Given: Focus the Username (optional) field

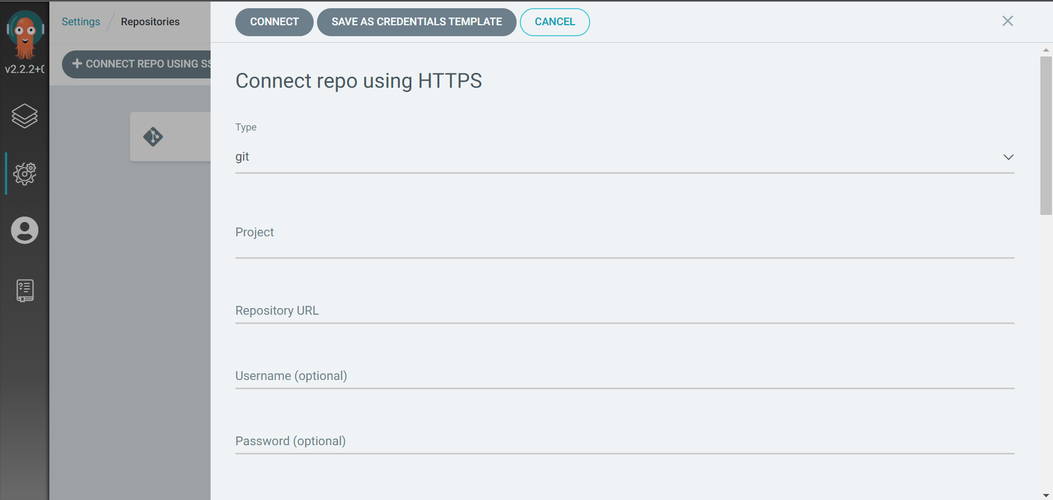Looking at the screenshot, I should point(625,377).
